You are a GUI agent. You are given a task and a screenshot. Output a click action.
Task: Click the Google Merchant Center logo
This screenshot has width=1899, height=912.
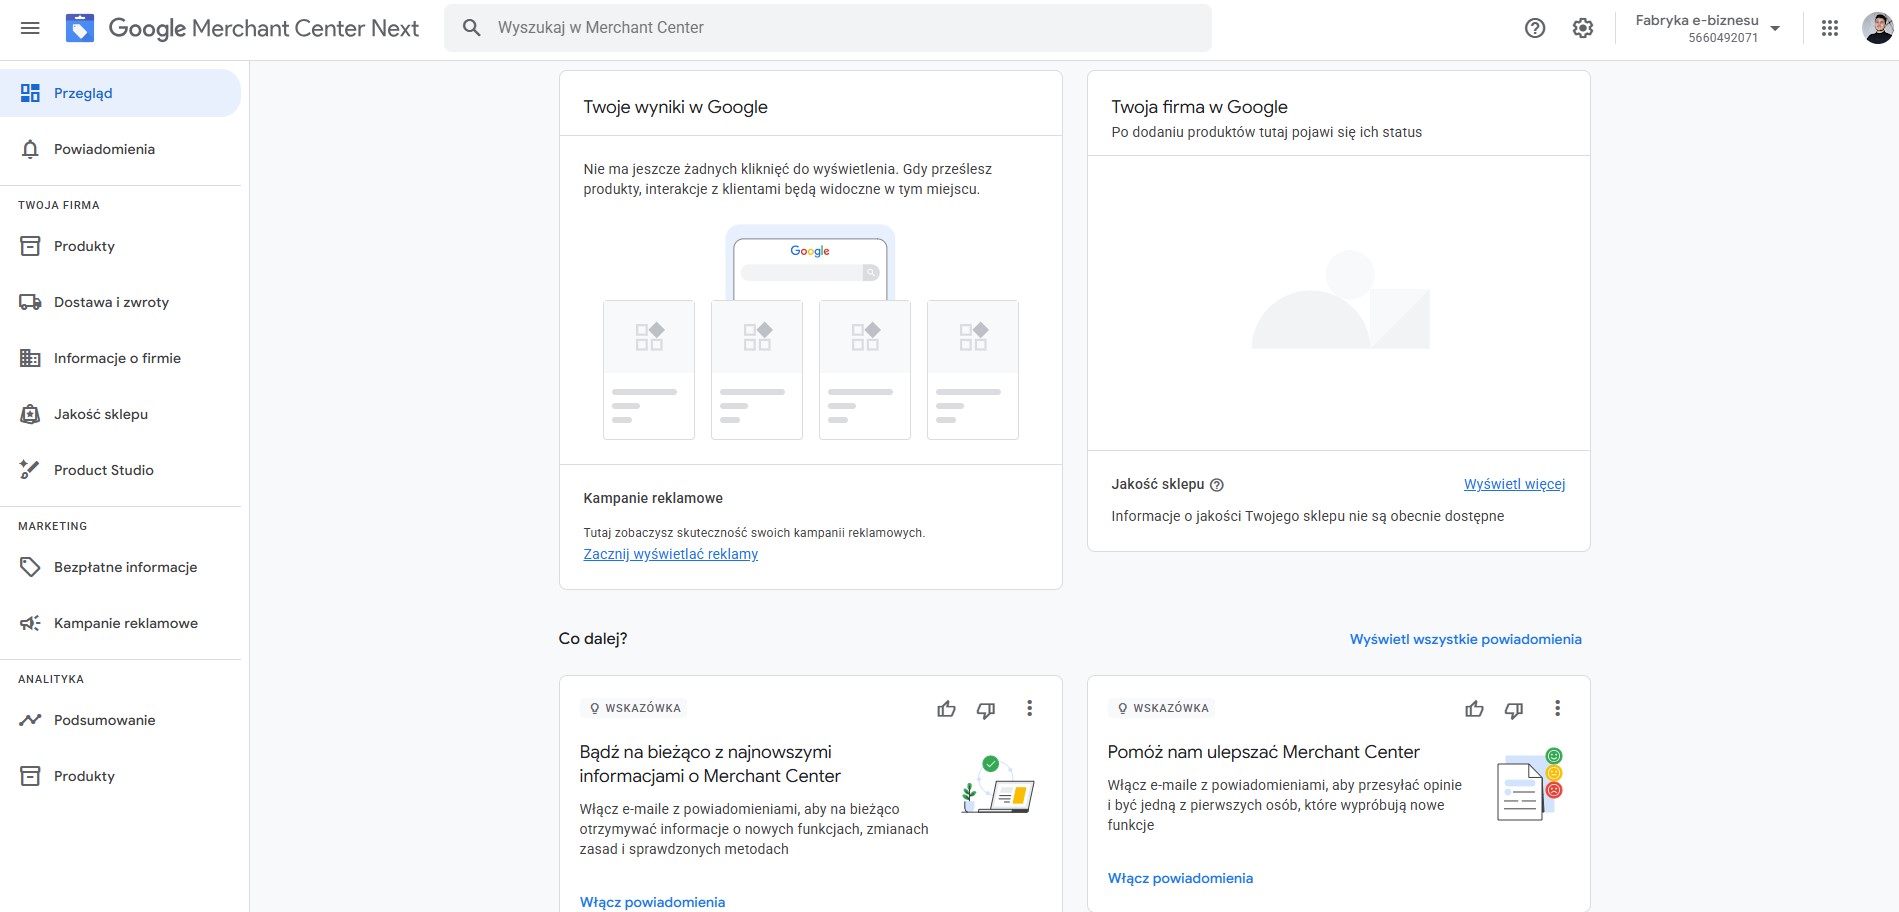tap(80, 28)
